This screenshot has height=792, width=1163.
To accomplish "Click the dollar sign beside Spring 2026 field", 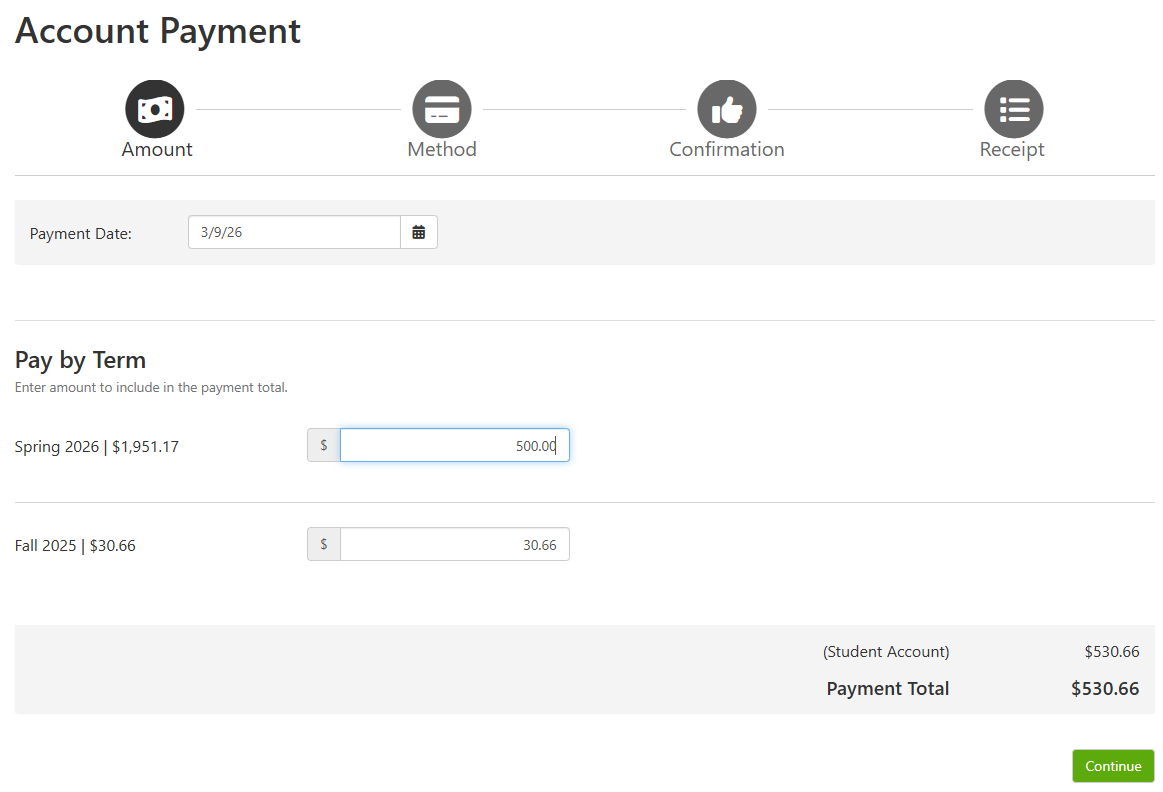I will tap(324, 445).
